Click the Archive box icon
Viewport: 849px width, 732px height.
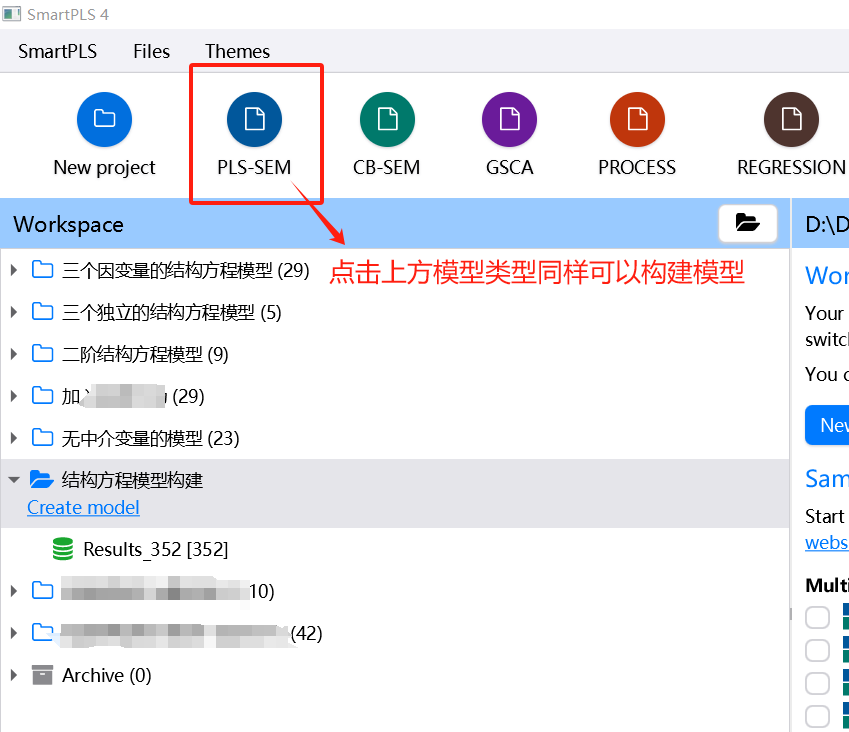(42, 675)
